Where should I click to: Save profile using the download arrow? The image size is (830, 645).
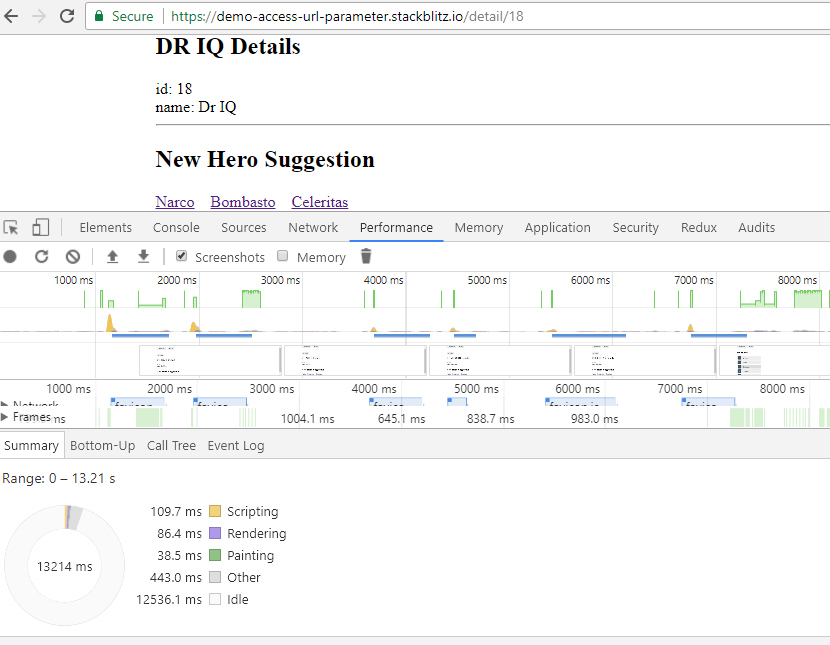coord(143,257)
